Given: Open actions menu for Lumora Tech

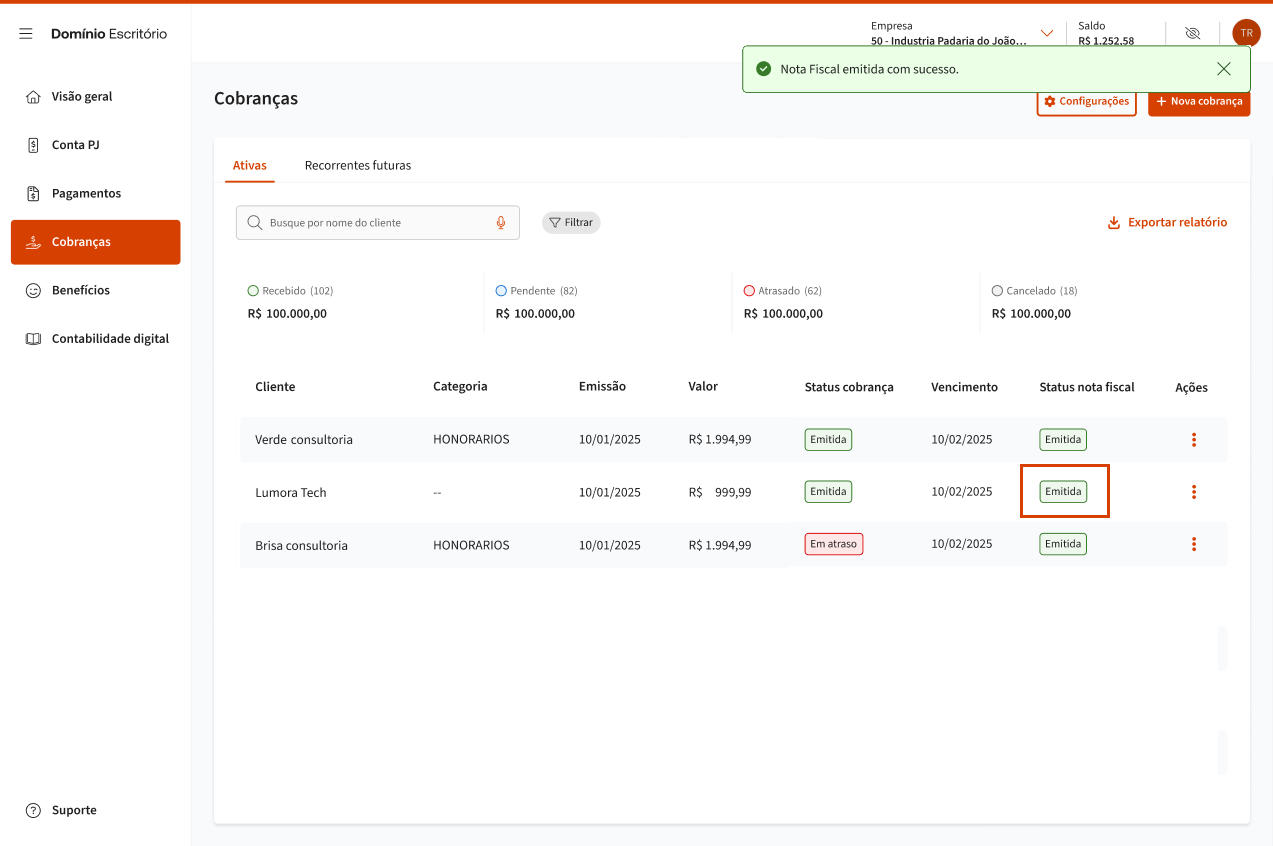Looking at the screenshot, I should 1193,492.
